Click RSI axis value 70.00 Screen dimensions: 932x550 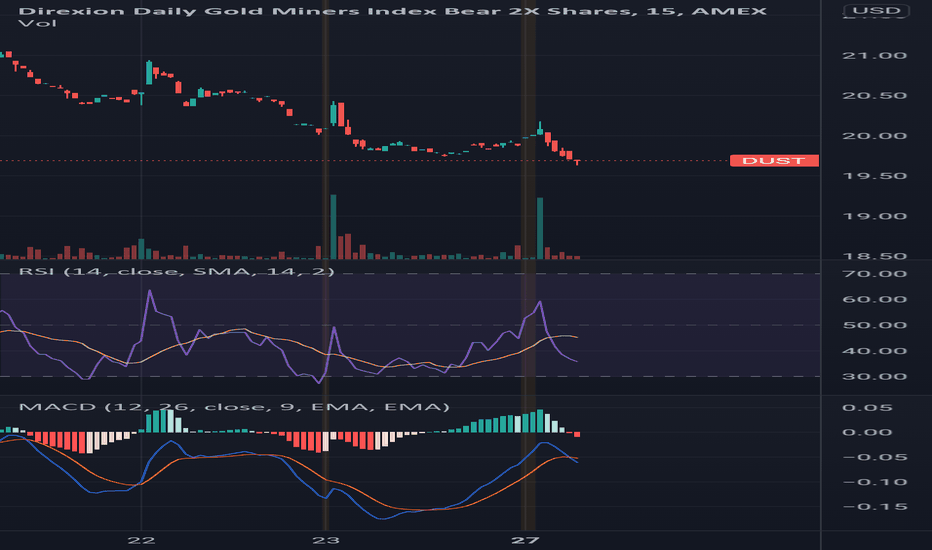874,274
